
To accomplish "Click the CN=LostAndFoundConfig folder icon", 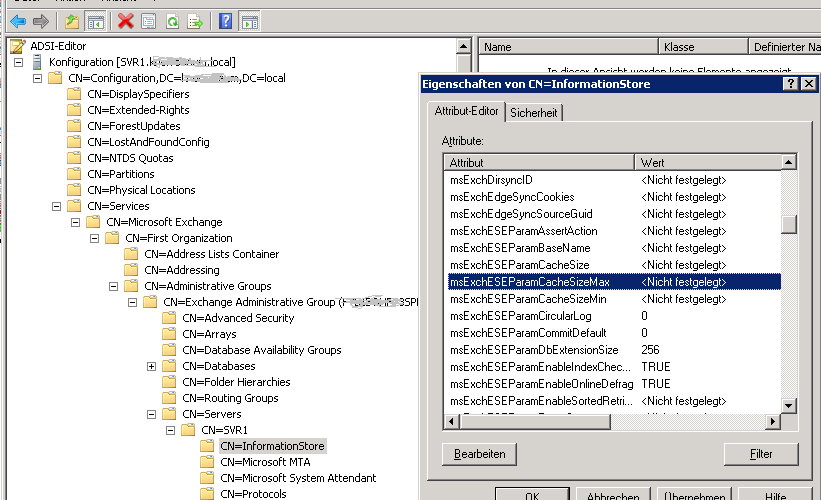I will coord(74,142).
